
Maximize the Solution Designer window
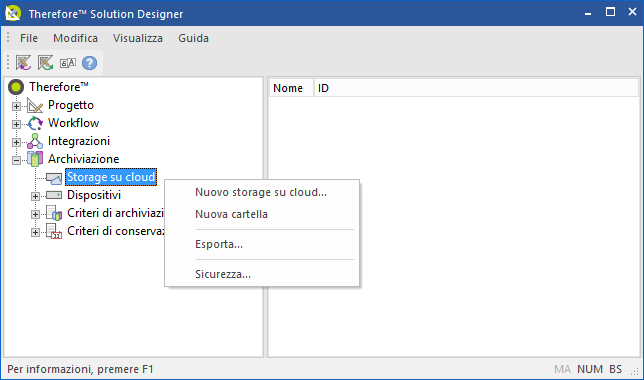pos(610,12)
